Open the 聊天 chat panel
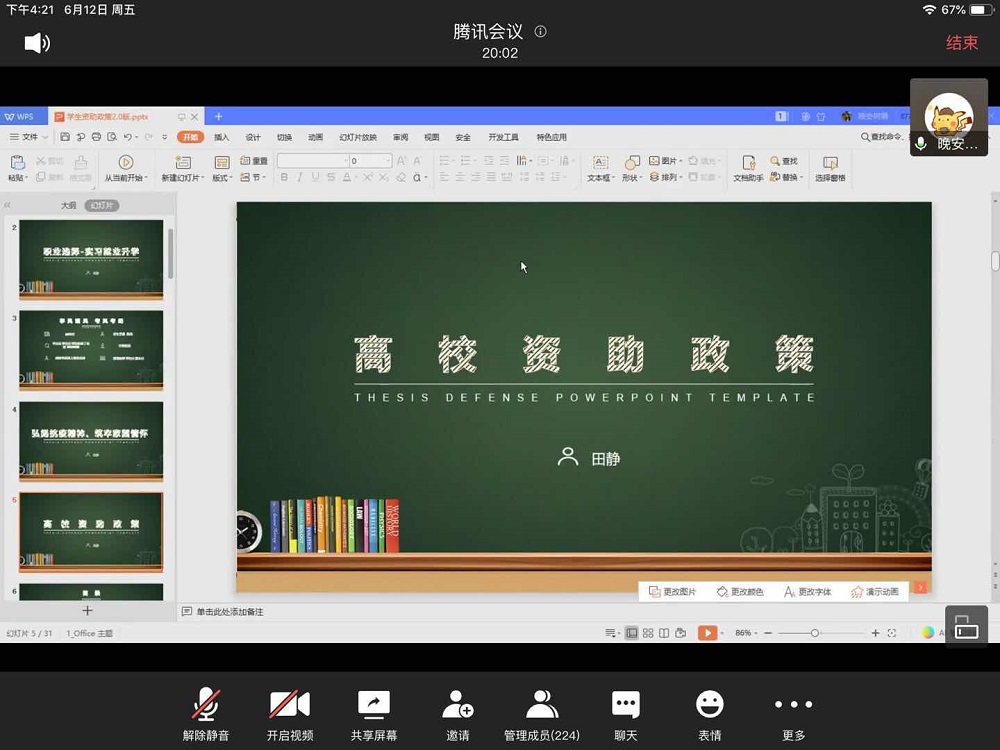The image size is (1000, 750). pos(626,705)
